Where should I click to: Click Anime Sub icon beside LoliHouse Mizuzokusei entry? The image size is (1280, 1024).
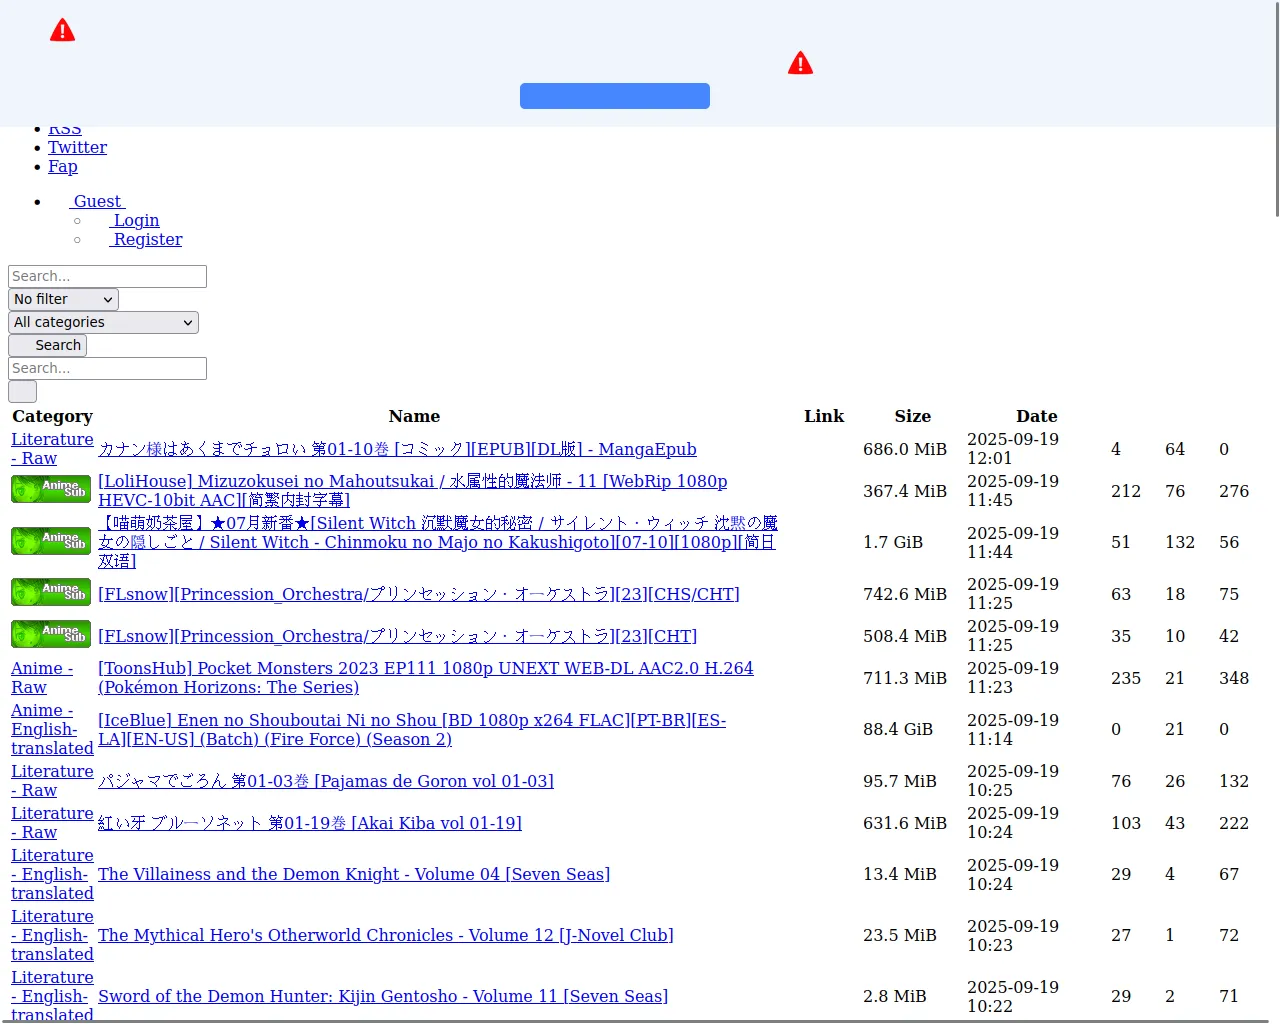(51, 490)
